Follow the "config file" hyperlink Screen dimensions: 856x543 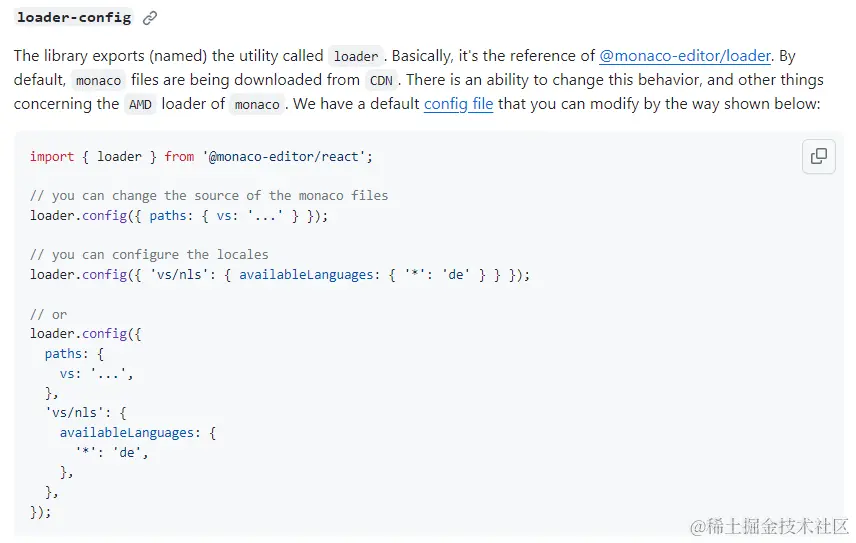(x=459, y=104)
